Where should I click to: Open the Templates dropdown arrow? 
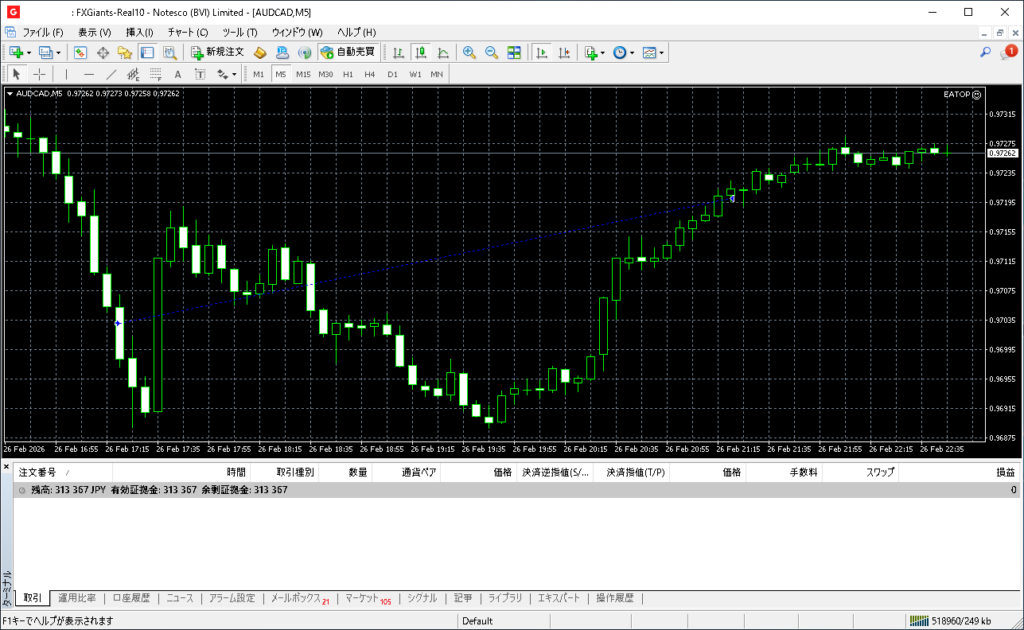(662, 52)
